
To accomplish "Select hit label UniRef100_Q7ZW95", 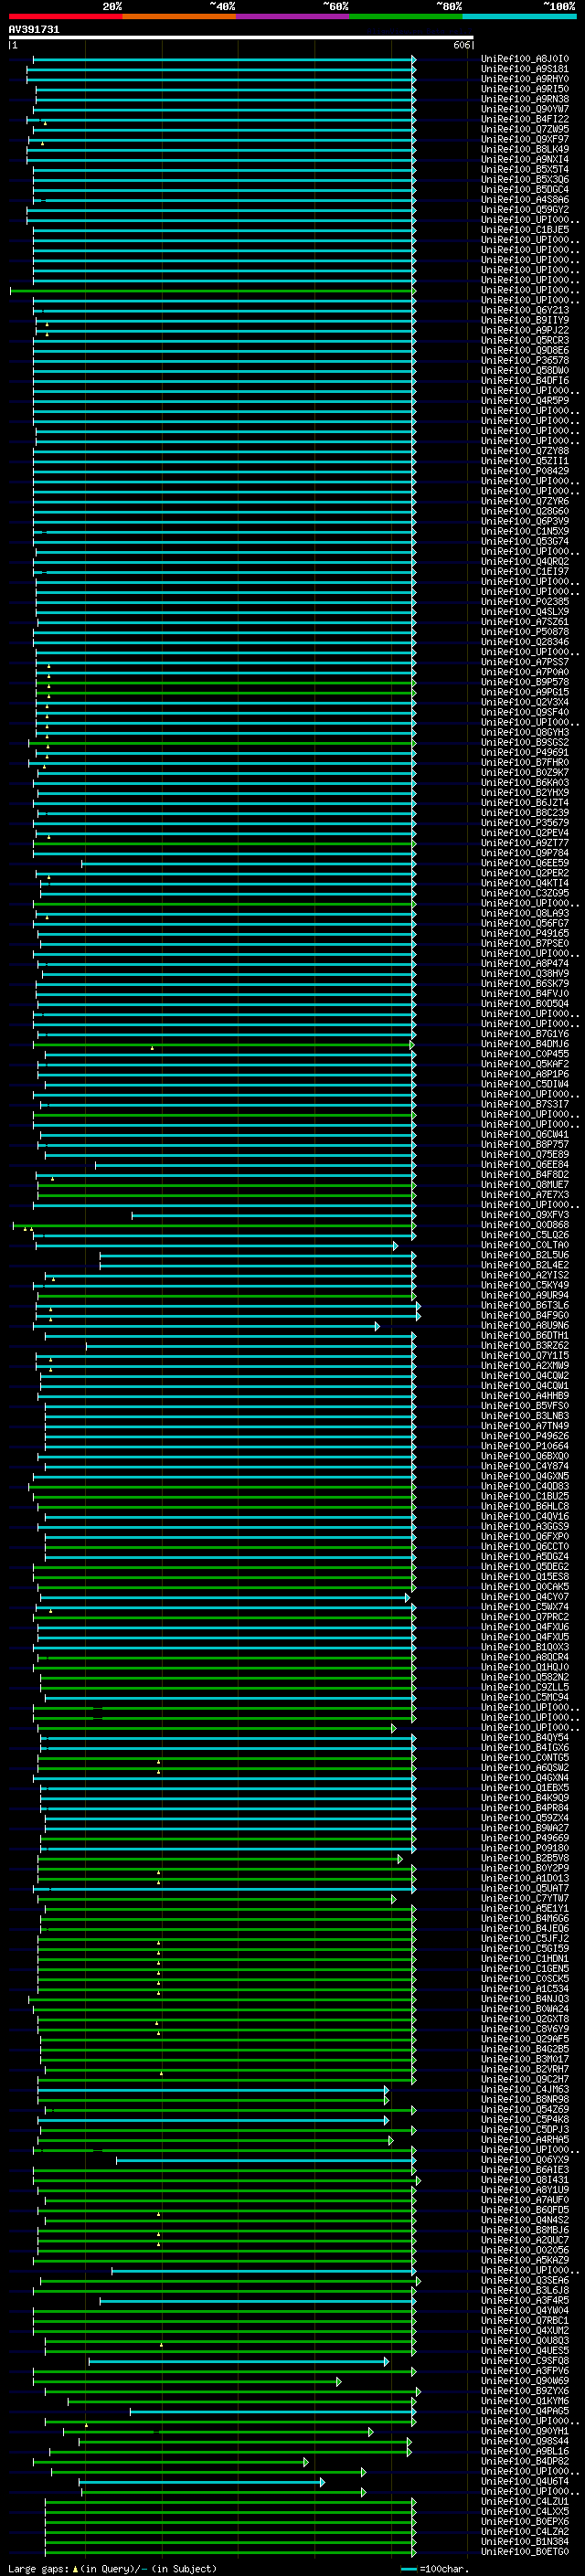I will point(525,129).
